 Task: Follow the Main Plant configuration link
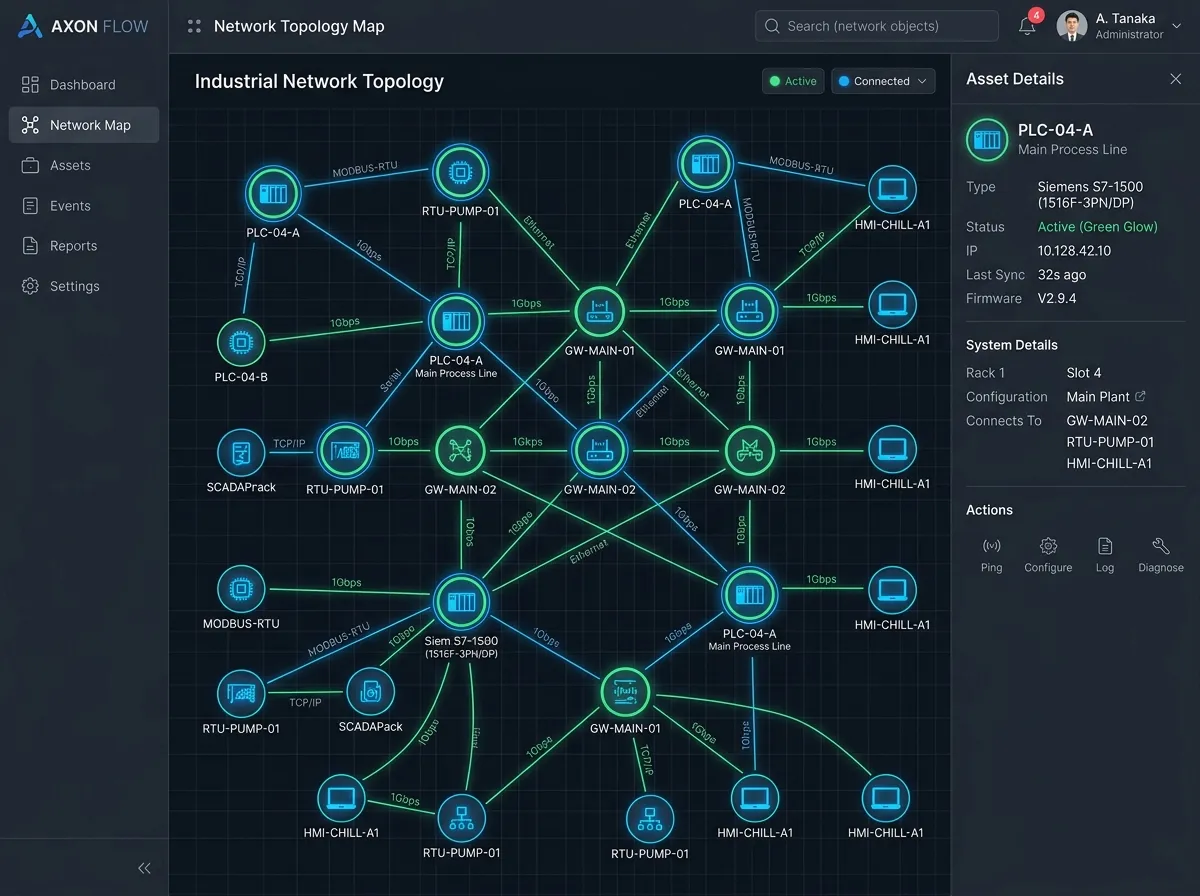1106,397
